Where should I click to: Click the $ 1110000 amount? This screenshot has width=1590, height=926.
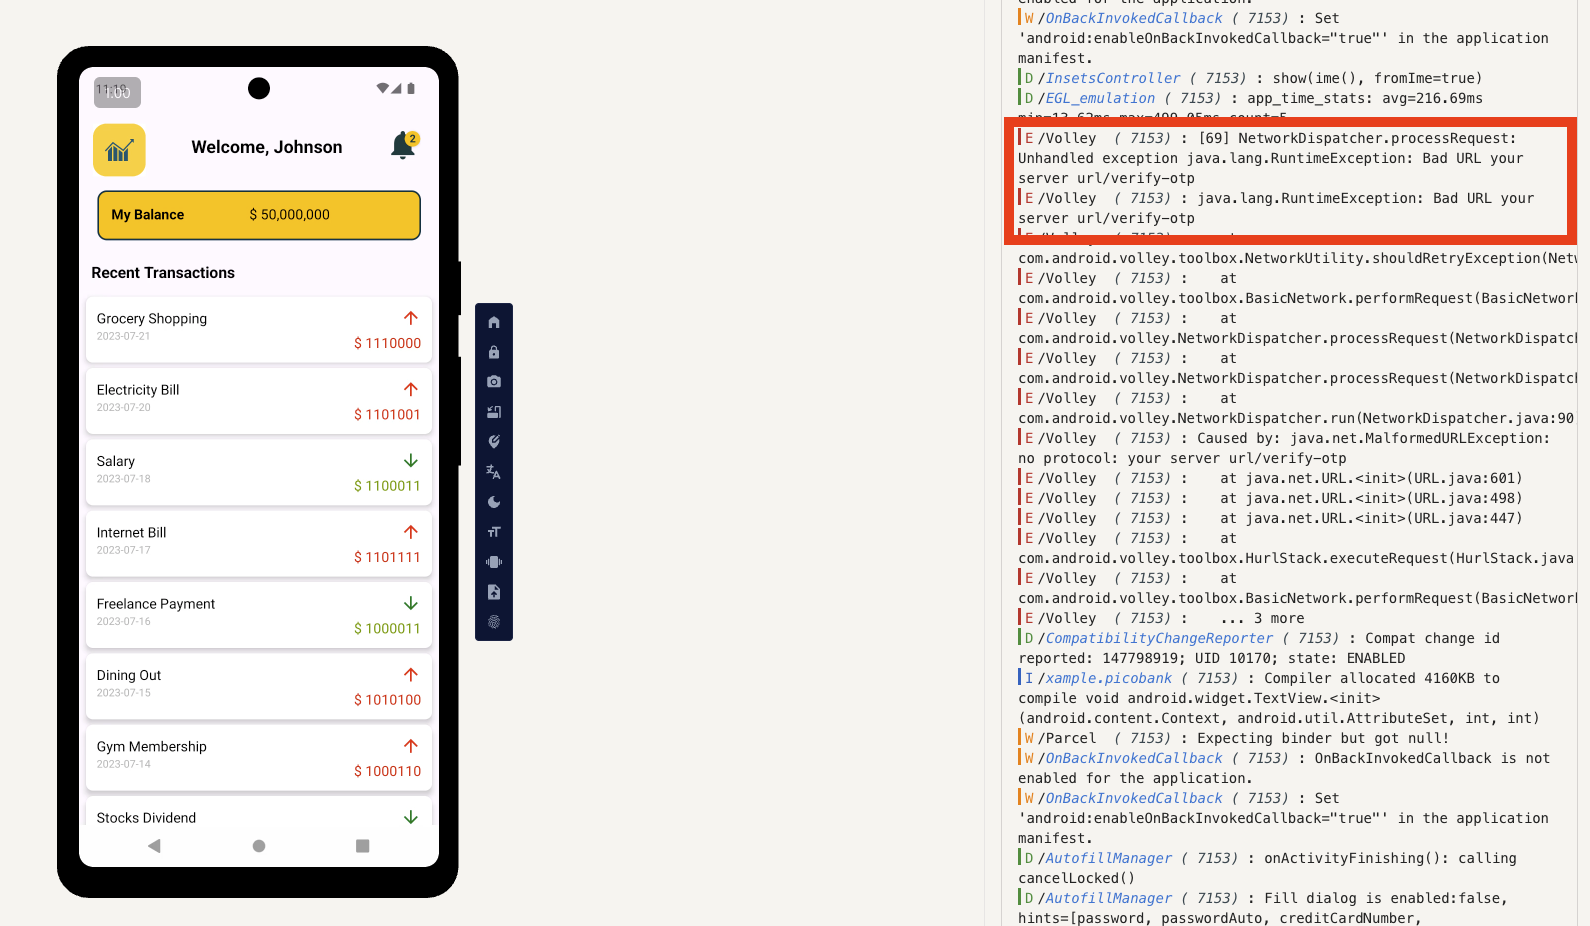pyautogui.click(x=387, y=343)
